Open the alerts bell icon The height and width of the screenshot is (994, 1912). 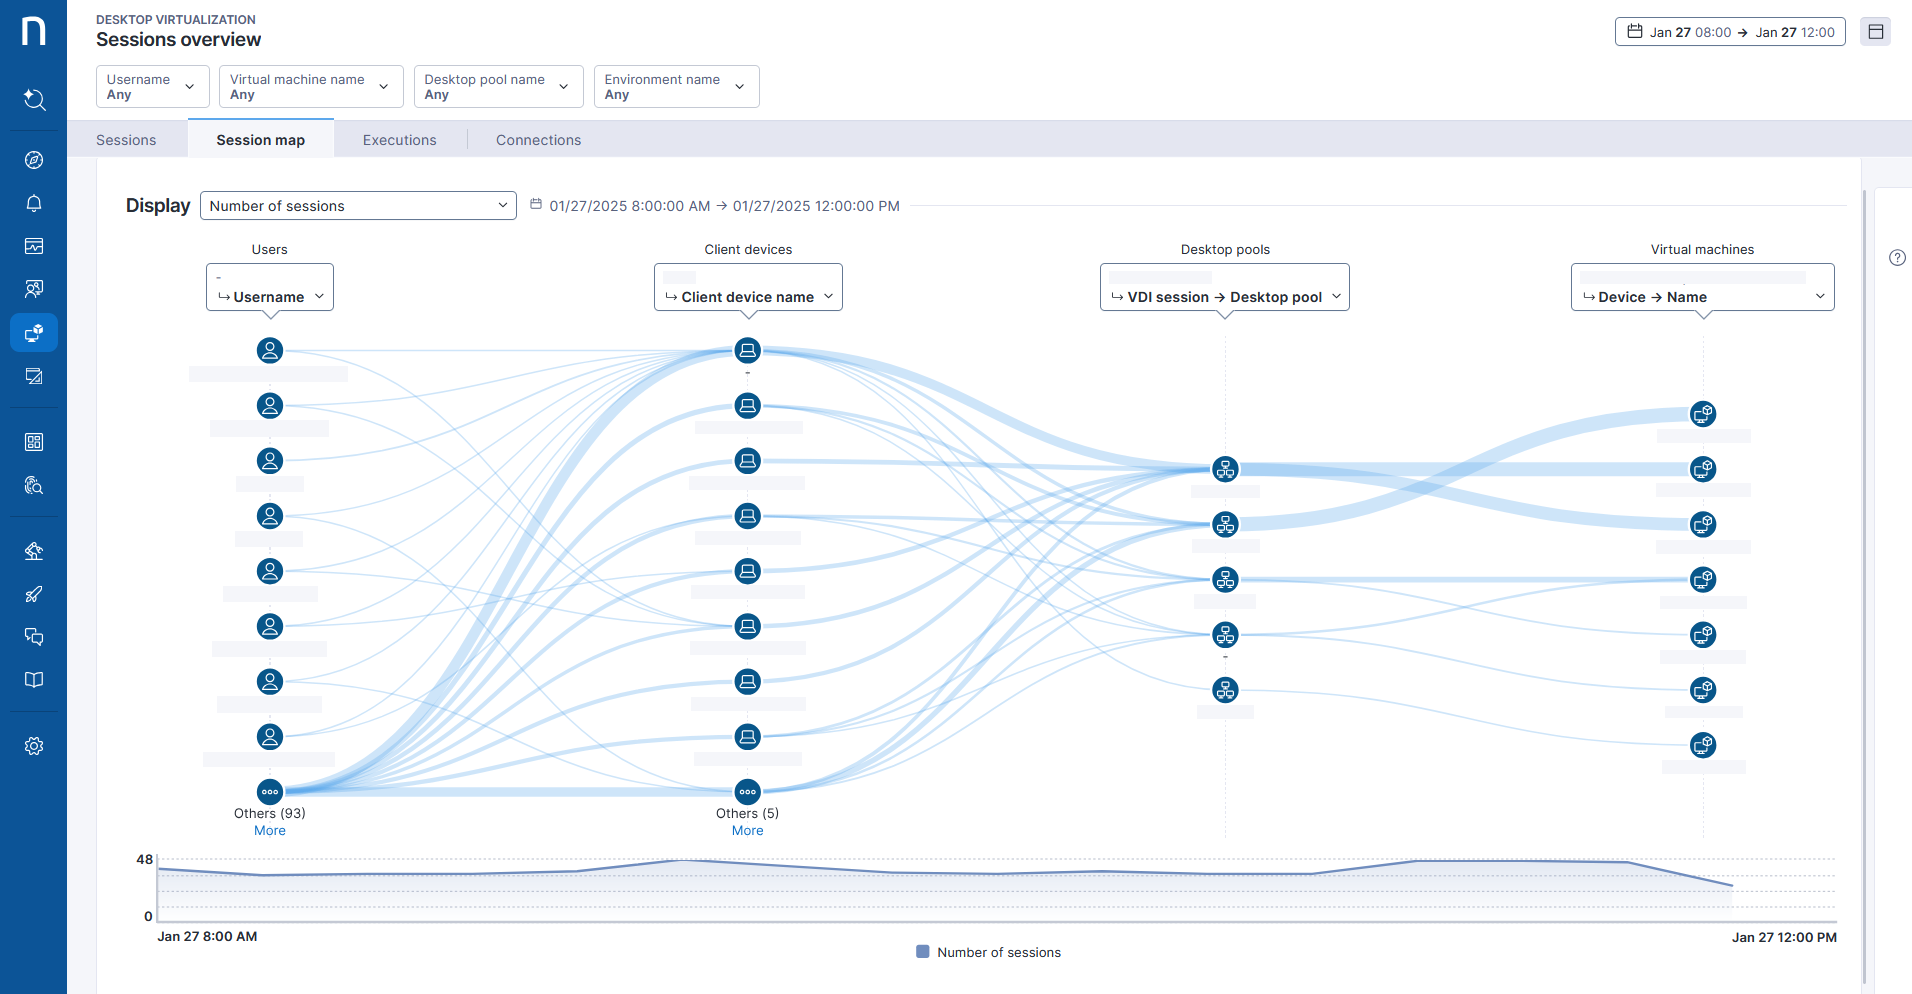tap(34, 204)
